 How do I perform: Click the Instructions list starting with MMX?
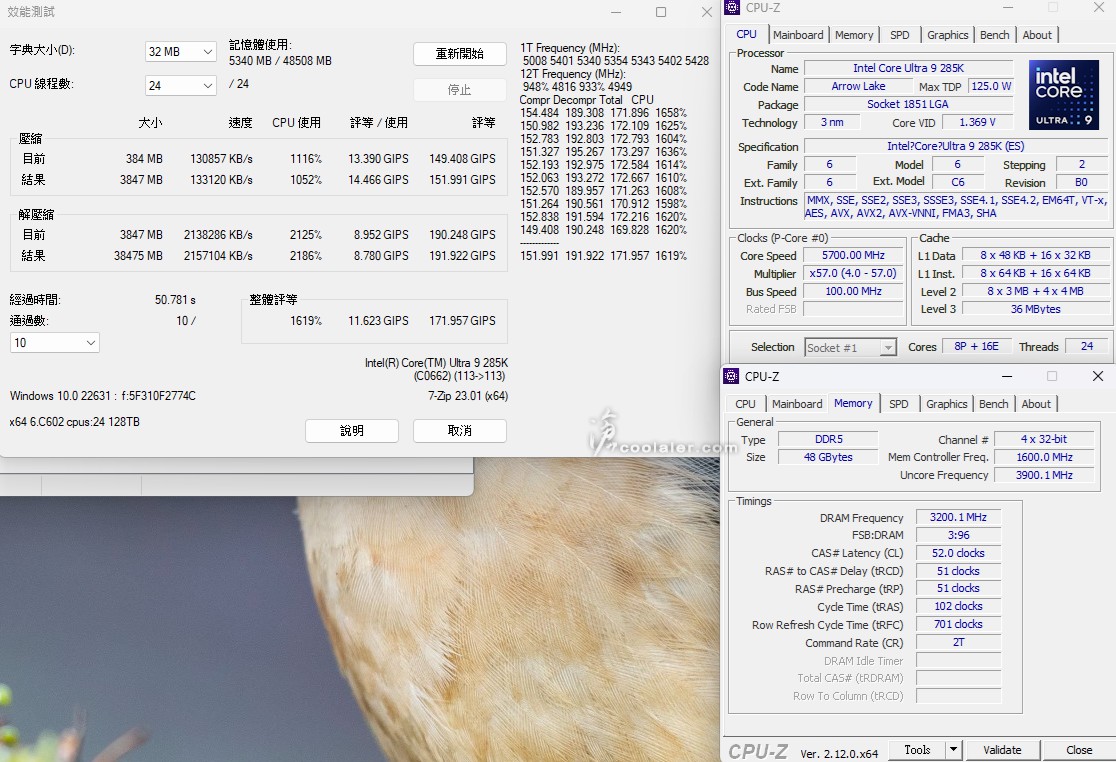(956, 206)
